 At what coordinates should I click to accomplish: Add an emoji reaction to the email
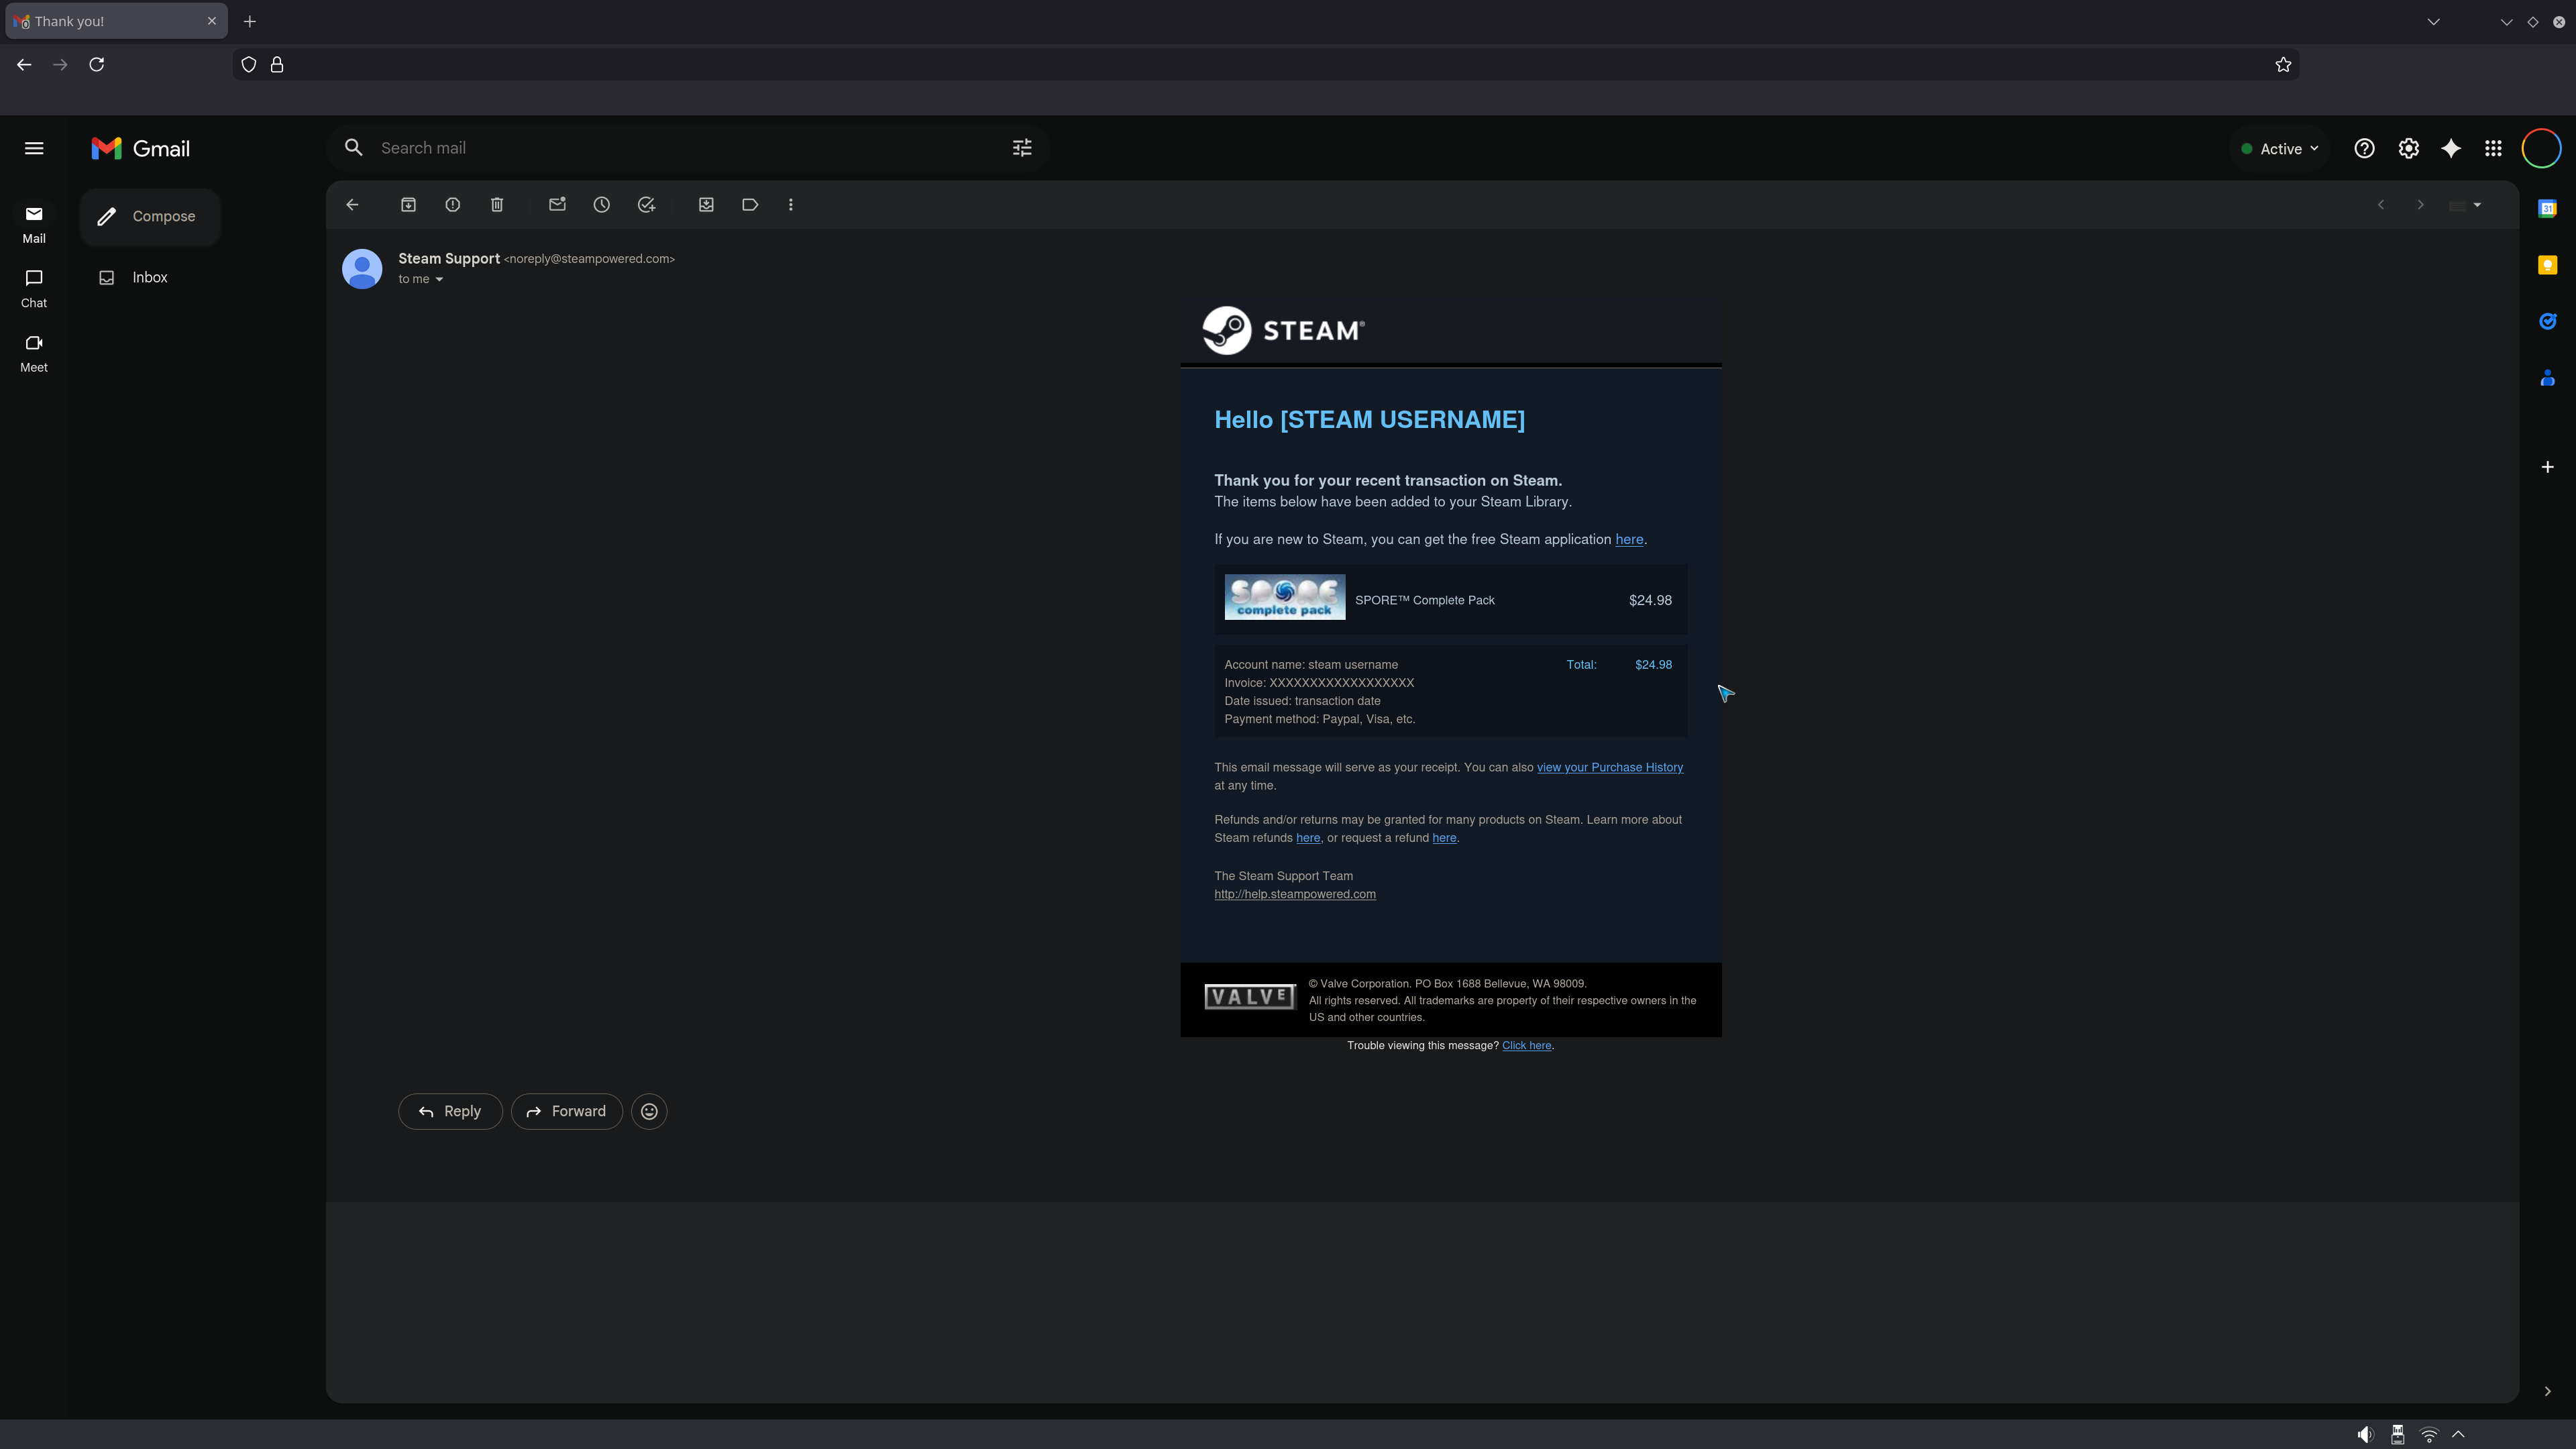point(649,1112)
